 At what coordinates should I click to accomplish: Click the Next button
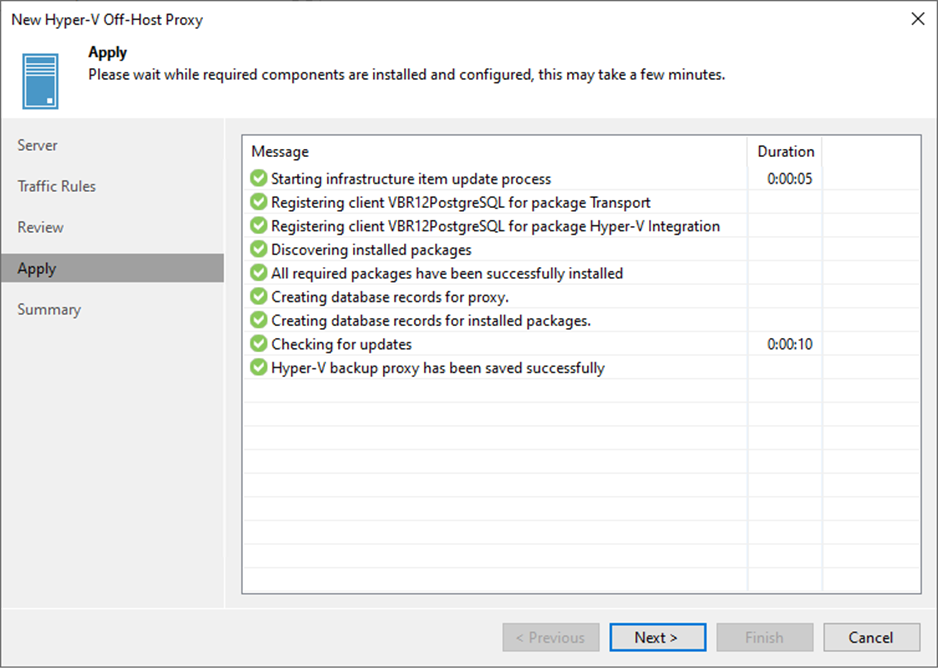point(657,637)
